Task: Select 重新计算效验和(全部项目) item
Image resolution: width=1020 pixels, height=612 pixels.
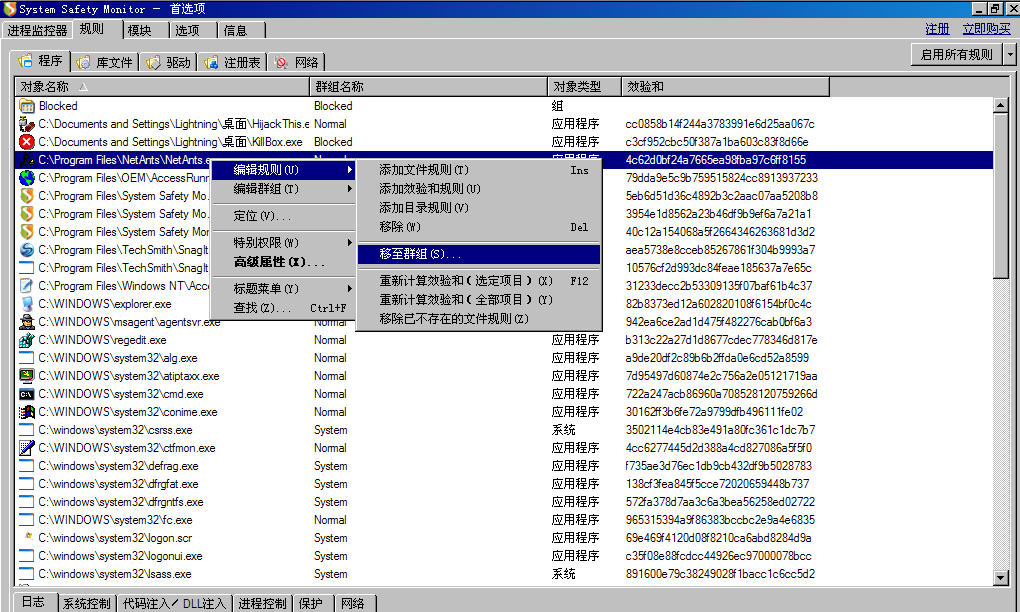Action: click(x=479, y=300)
